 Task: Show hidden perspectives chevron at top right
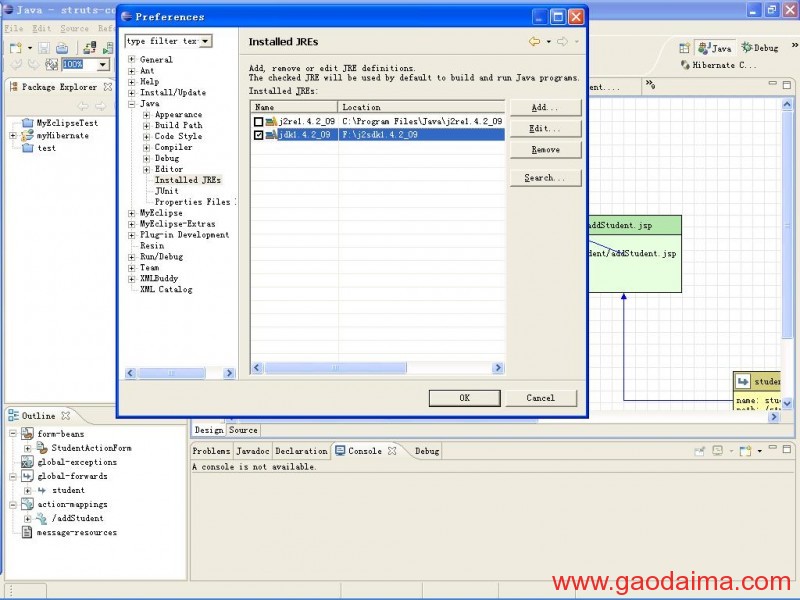[x=794, y=45]
